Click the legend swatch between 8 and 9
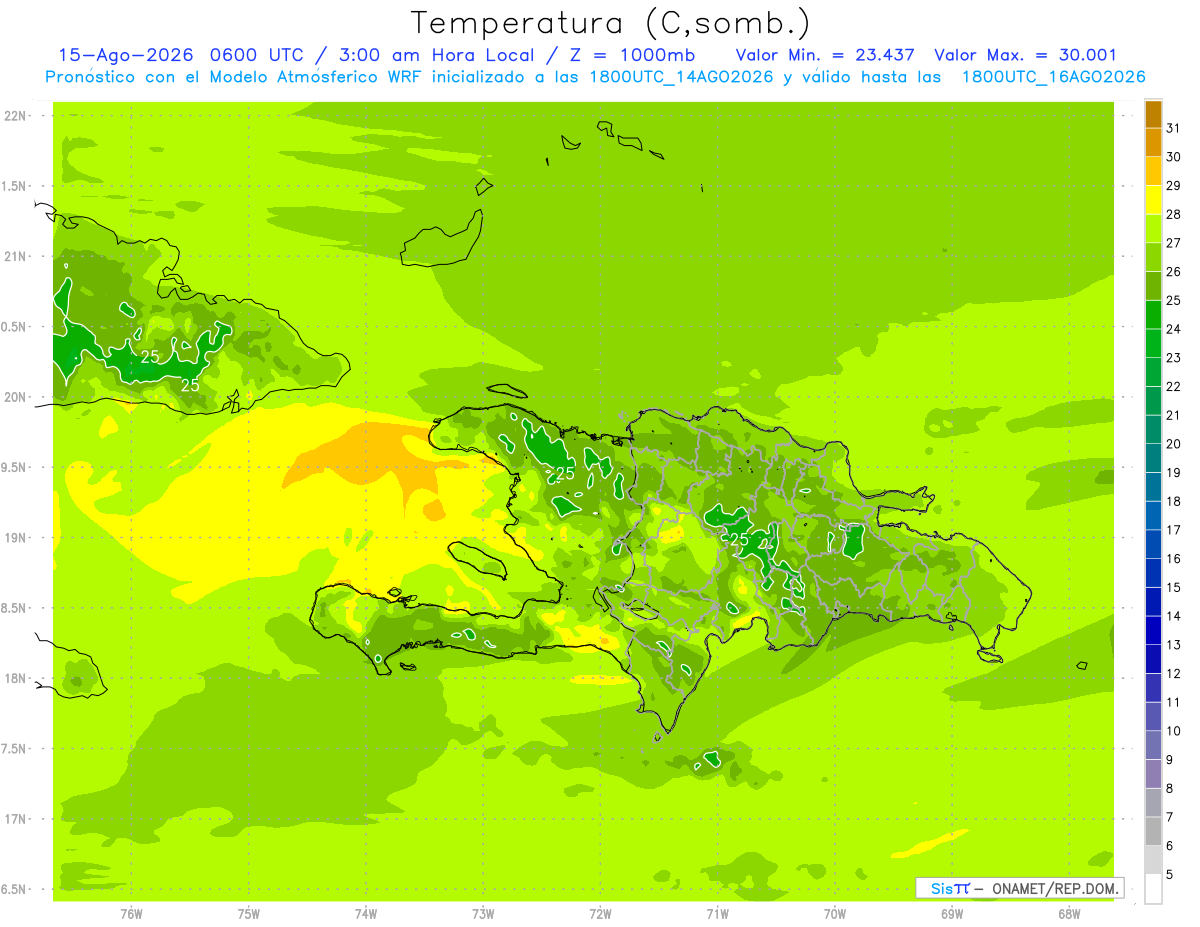 coord(1153,774)
